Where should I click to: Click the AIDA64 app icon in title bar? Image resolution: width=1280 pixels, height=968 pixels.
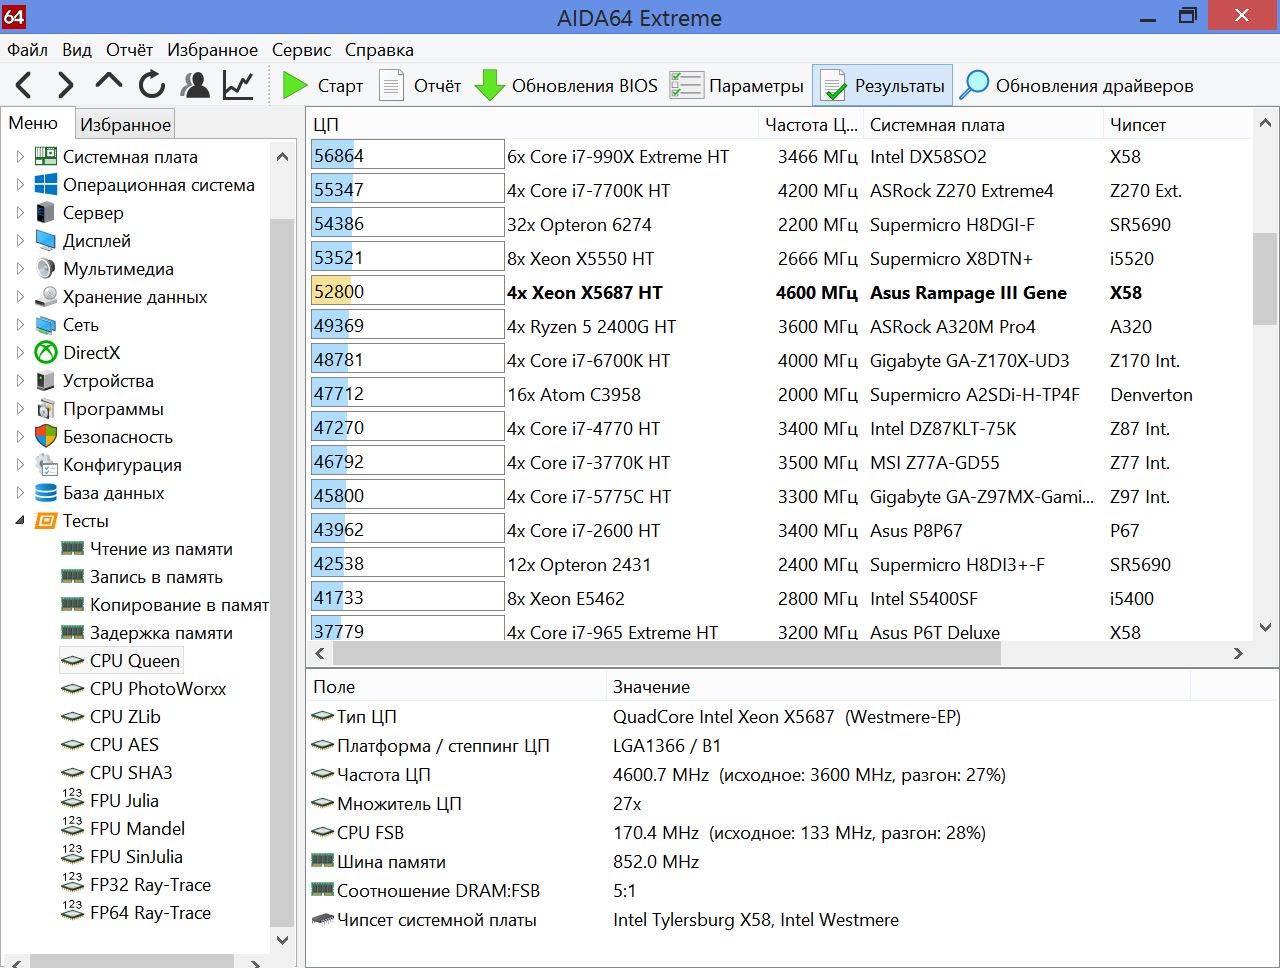(x=14, y=16)
